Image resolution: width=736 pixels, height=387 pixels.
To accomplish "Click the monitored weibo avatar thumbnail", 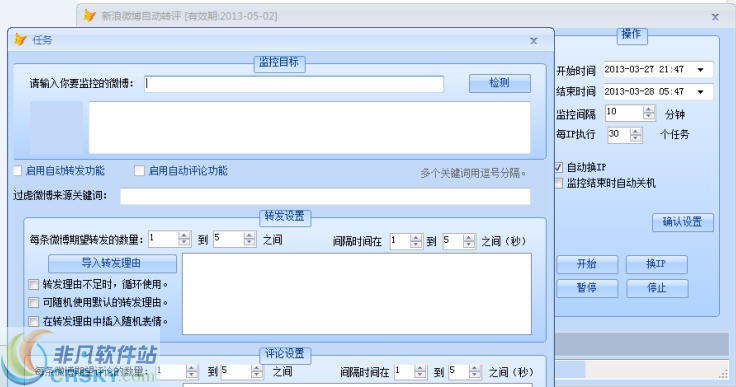I will click(56, 128).
